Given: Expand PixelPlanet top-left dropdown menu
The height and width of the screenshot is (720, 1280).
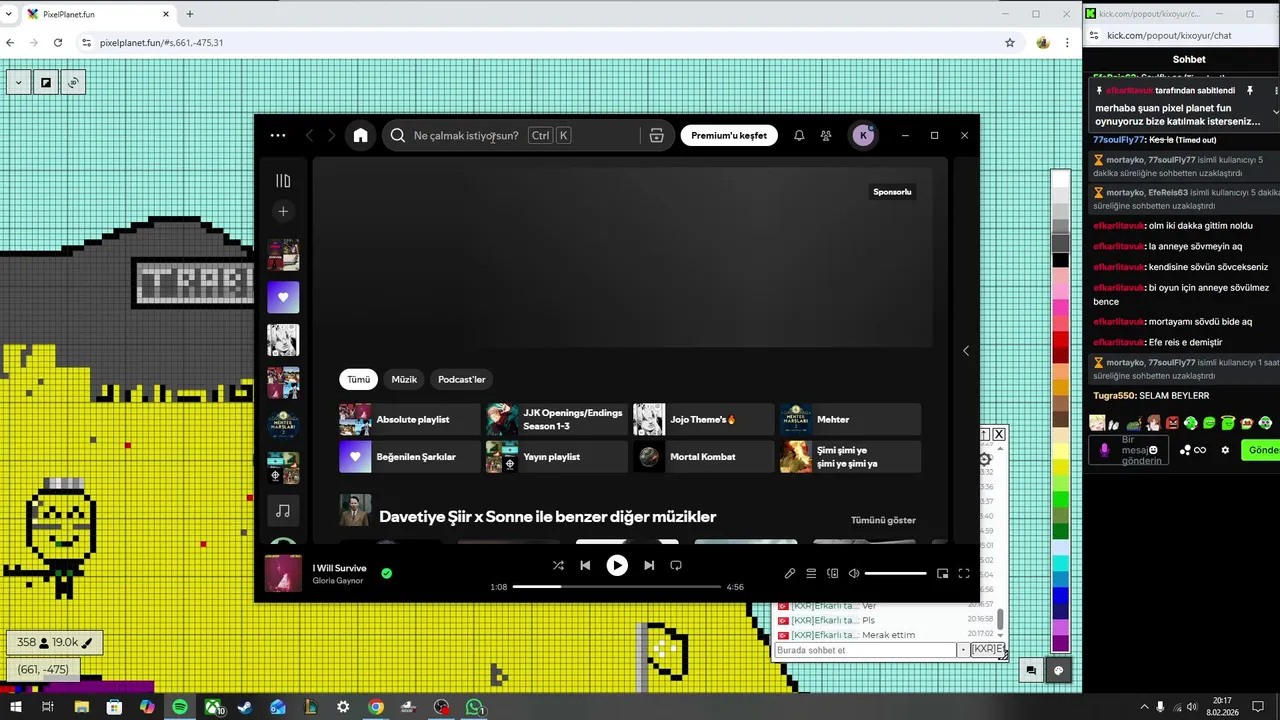Looking at the screenshot, I should tap(18, 83).
